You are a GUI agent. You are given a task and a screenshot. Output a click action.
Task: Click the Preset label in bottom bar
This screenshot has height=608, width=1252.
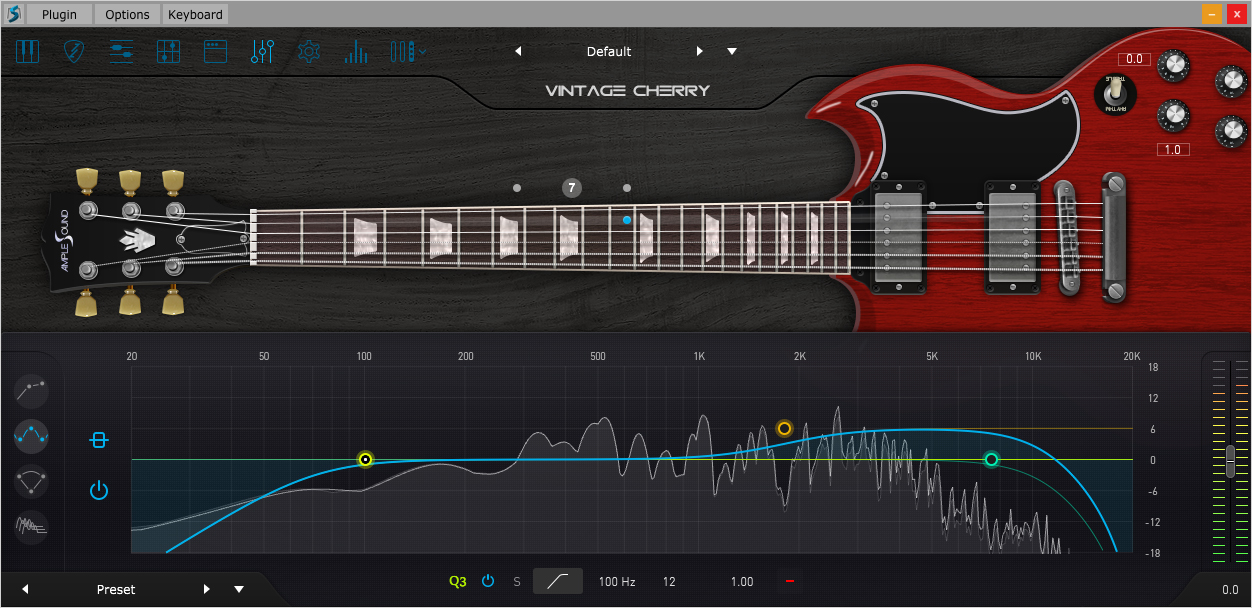click(116, 590)
